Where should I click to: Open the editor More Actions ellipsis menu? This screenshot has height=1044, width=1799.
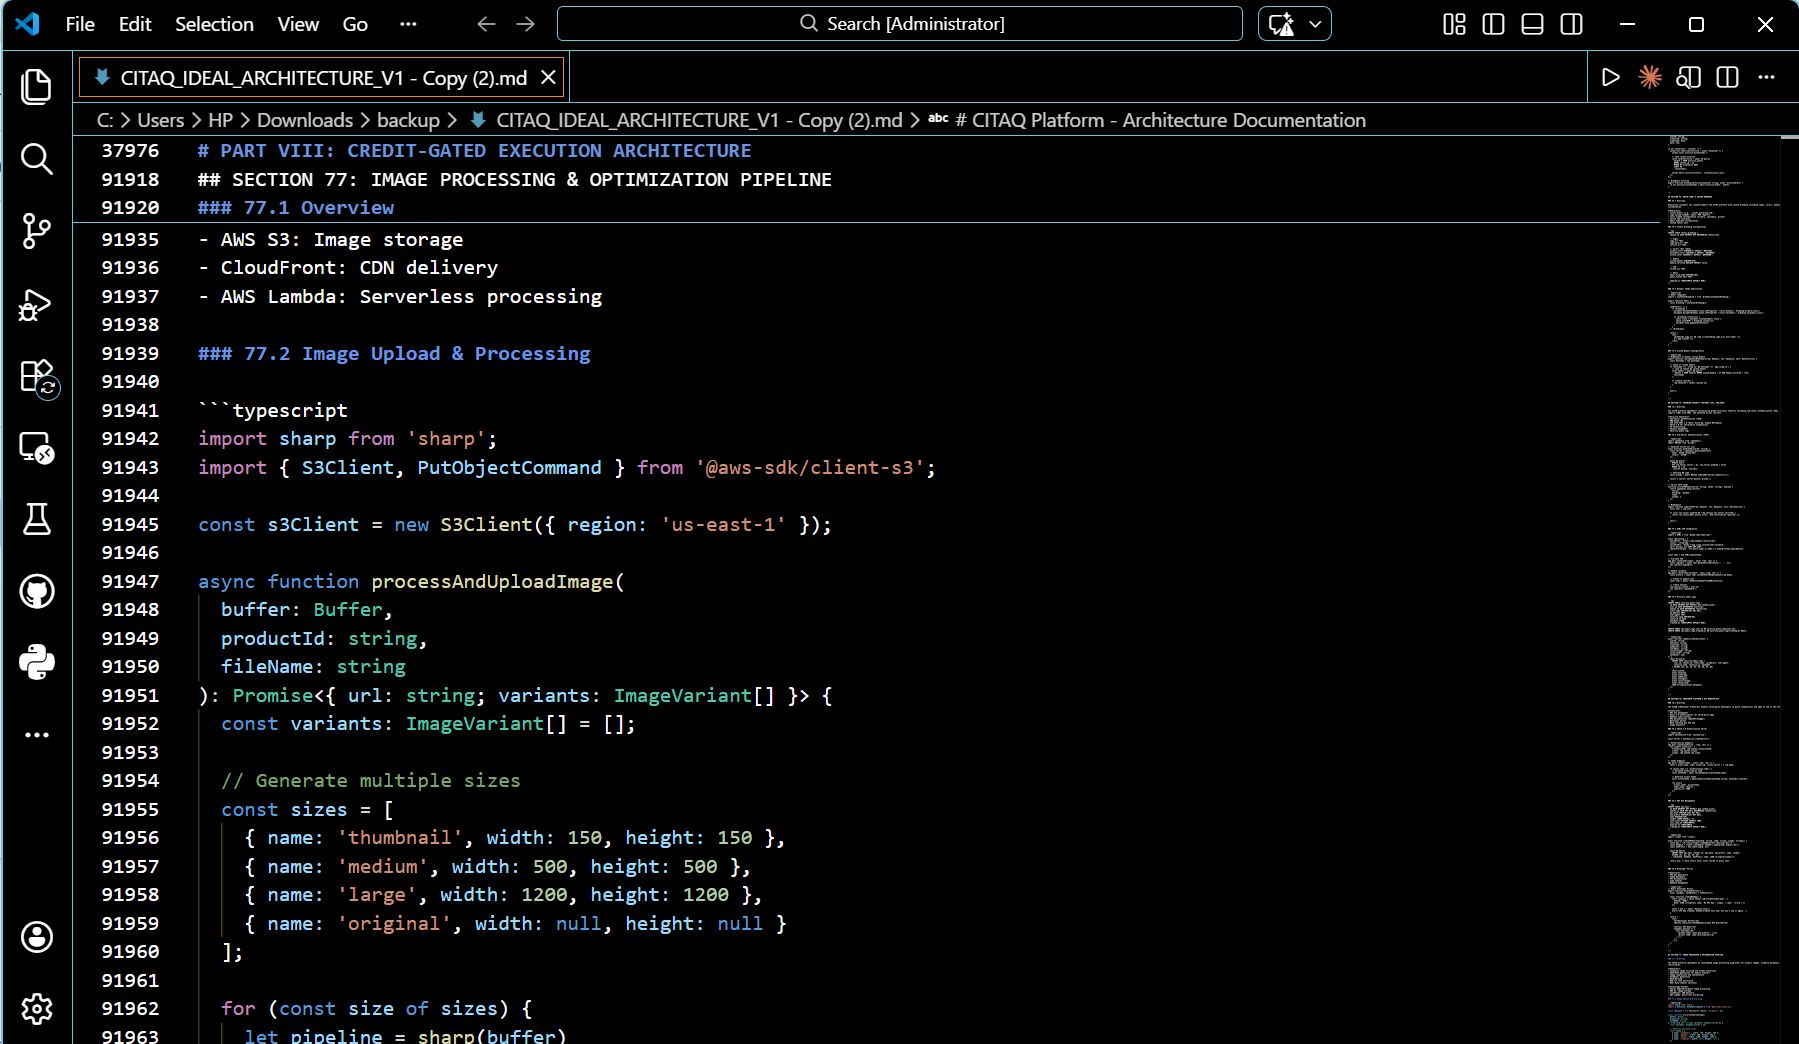1767,77
